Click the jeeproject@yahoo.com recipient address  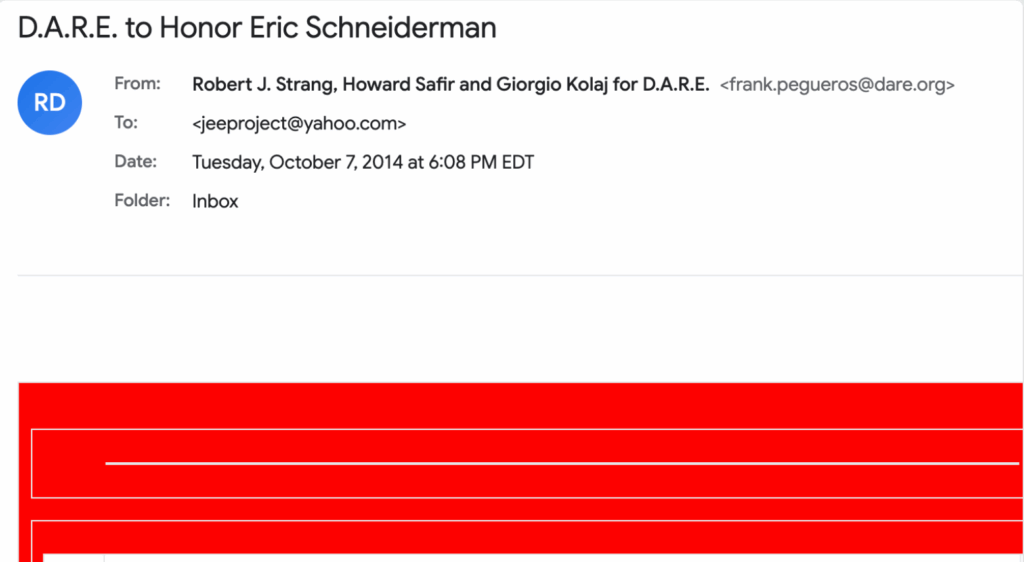click(299, 124)
